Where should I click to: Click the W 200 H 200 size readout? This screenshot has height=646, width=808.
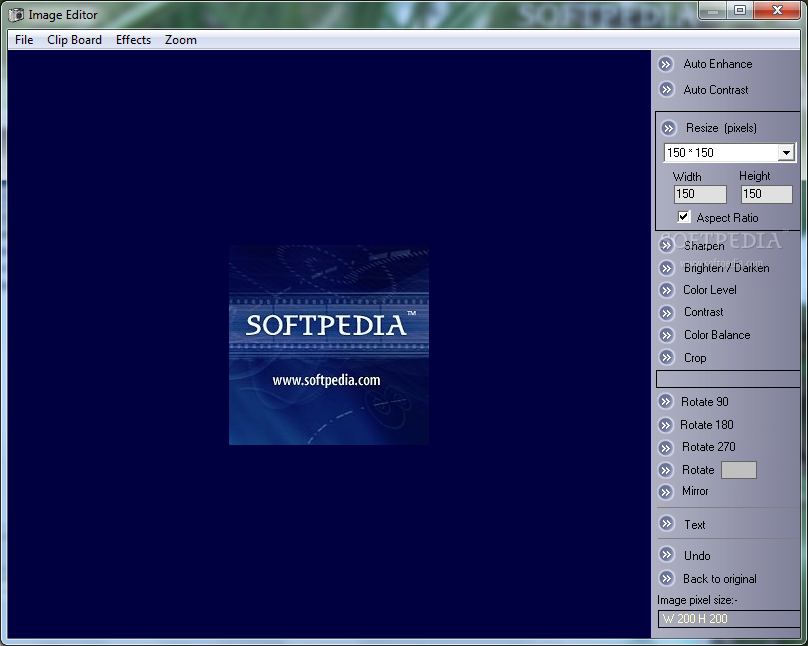(728, 619)
